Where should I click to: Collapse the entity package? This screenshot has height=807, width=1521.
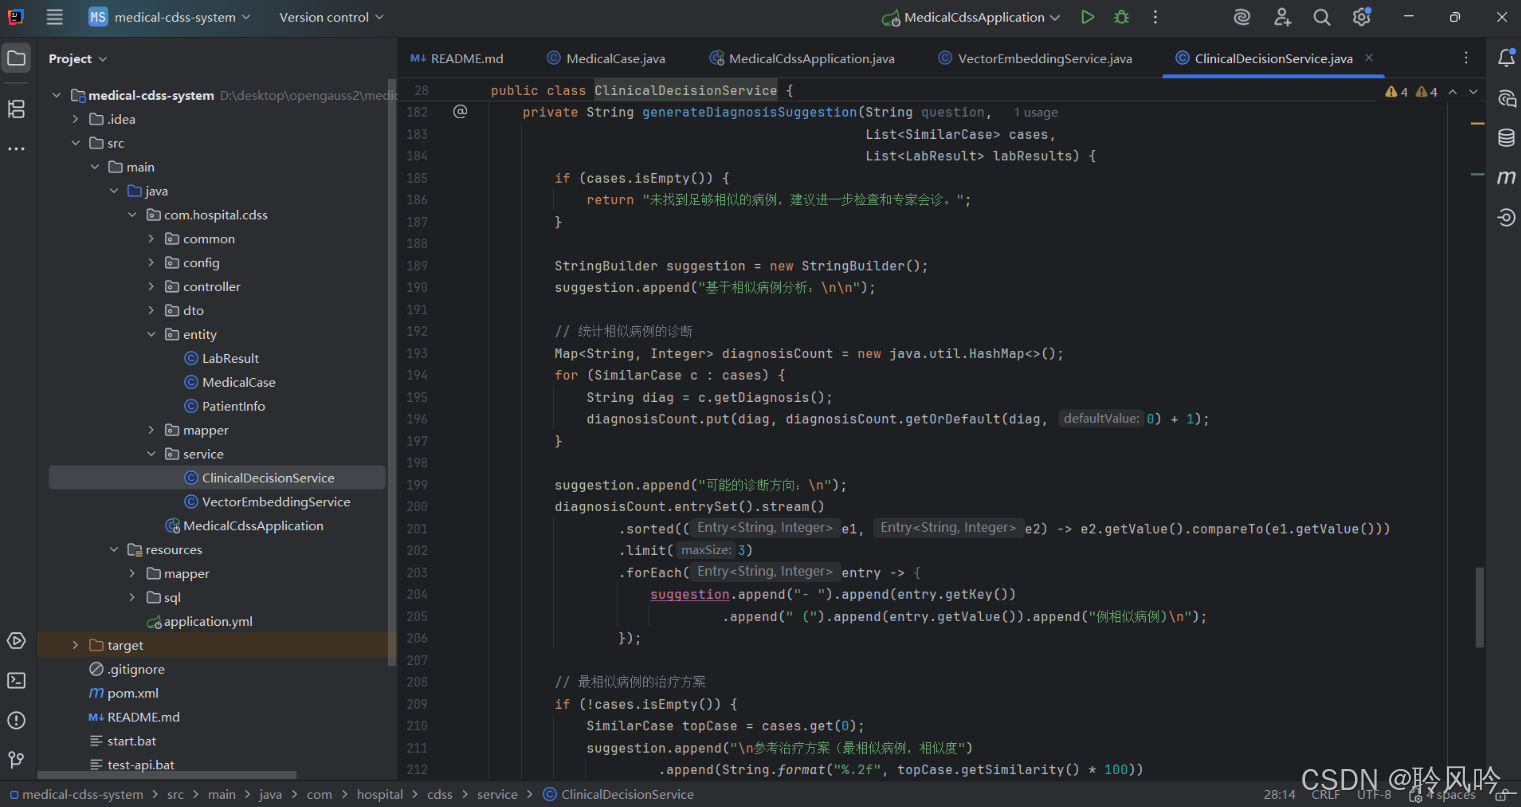(151, 334)
